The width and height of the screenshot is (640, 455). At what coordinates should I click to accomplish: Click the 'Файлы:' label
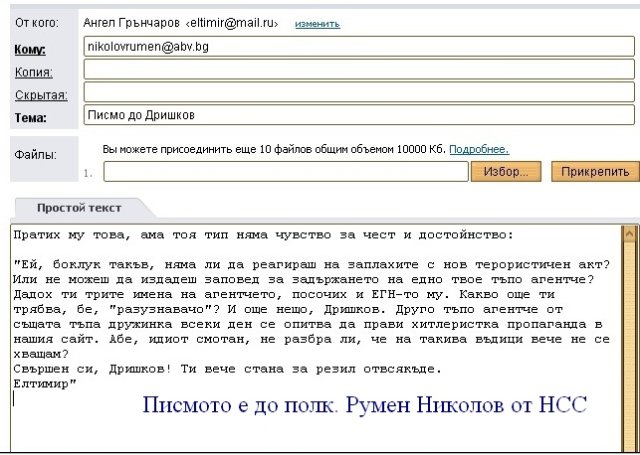(x=36, y=155)
